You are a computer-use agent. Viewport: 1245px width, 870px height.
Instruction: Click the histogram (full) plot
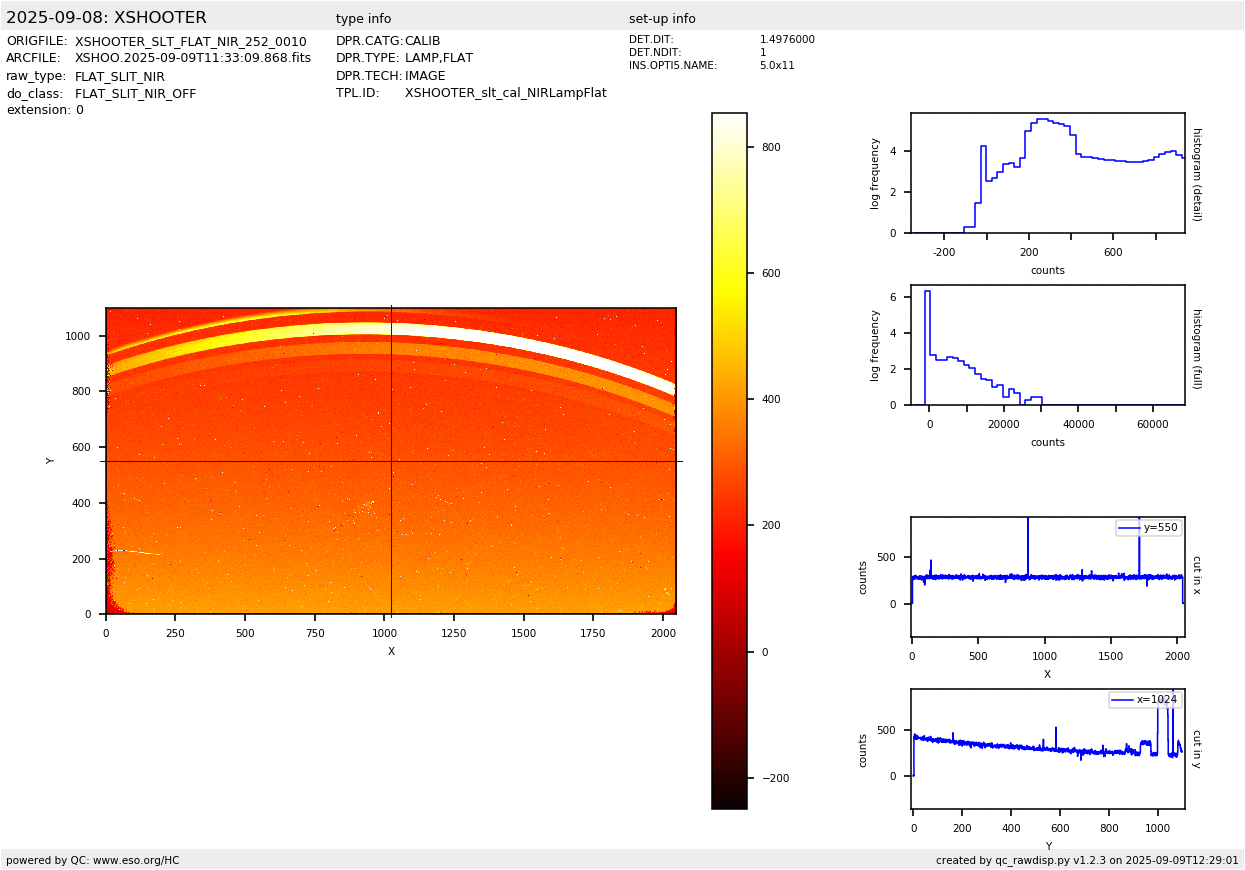click(1048, 345)
